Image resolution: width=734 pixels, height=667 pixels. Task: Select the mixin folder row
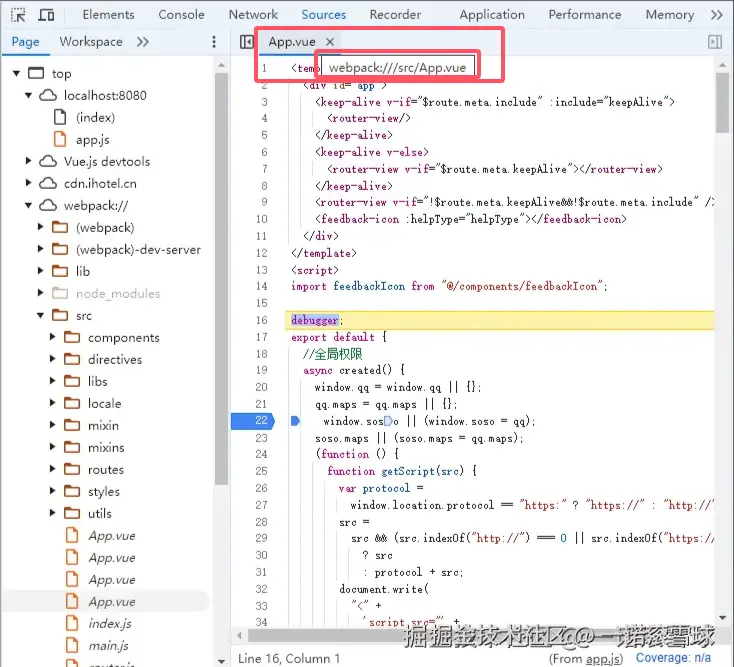[x=108, y=425]
